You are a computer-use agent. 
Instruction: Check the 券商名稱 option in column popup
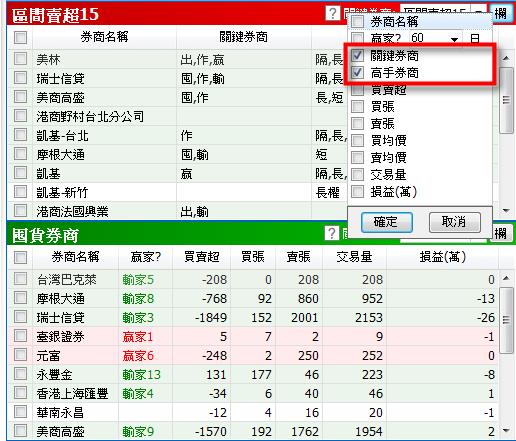pyautogui.click(x=358, y=22)
